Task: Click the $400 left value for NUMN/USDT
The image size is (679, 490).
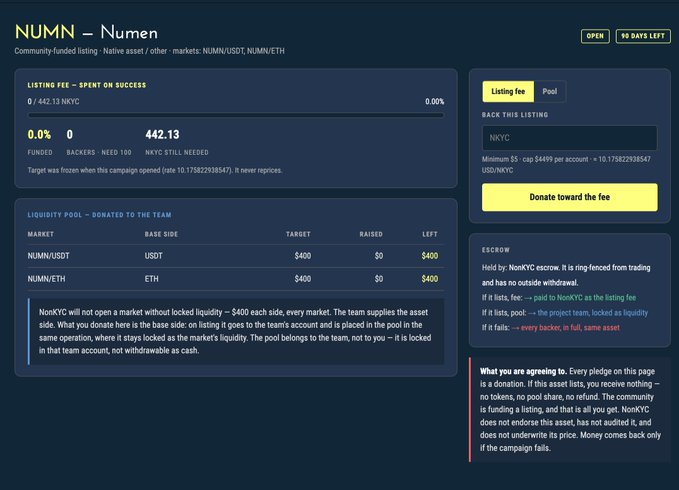Action: pos(430,256)
